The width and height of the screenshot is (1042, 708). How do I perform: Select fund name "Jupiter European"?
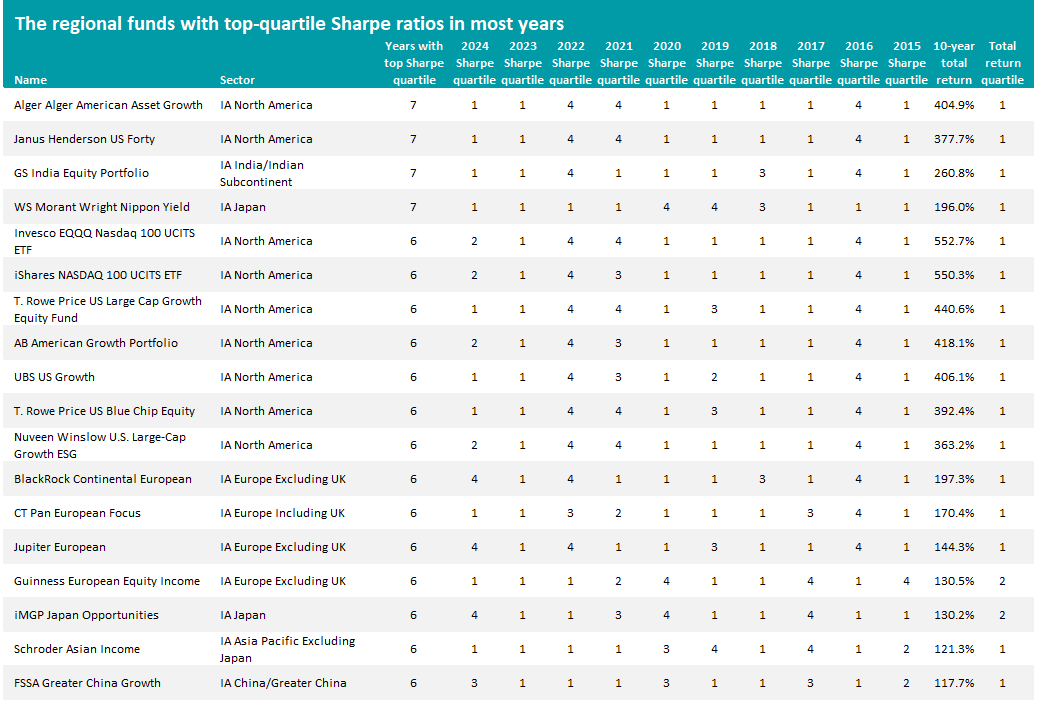click(x=60, y=547)
